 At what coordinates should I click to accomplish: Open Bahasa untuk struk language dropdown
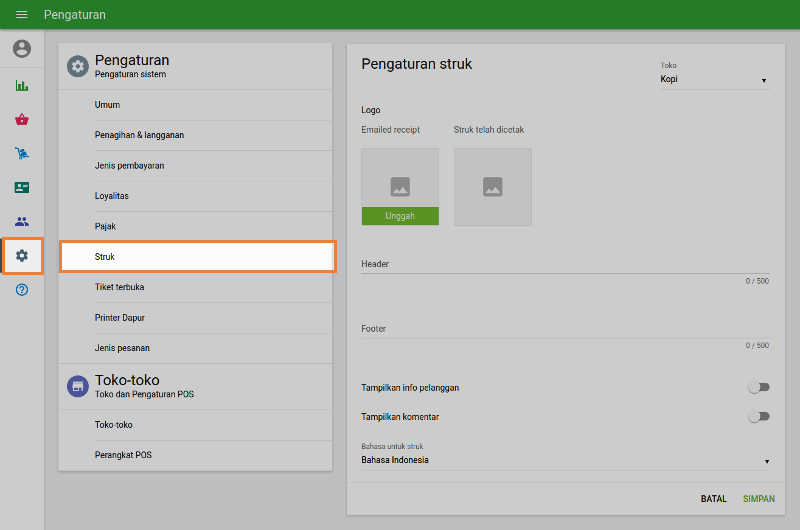565,460
